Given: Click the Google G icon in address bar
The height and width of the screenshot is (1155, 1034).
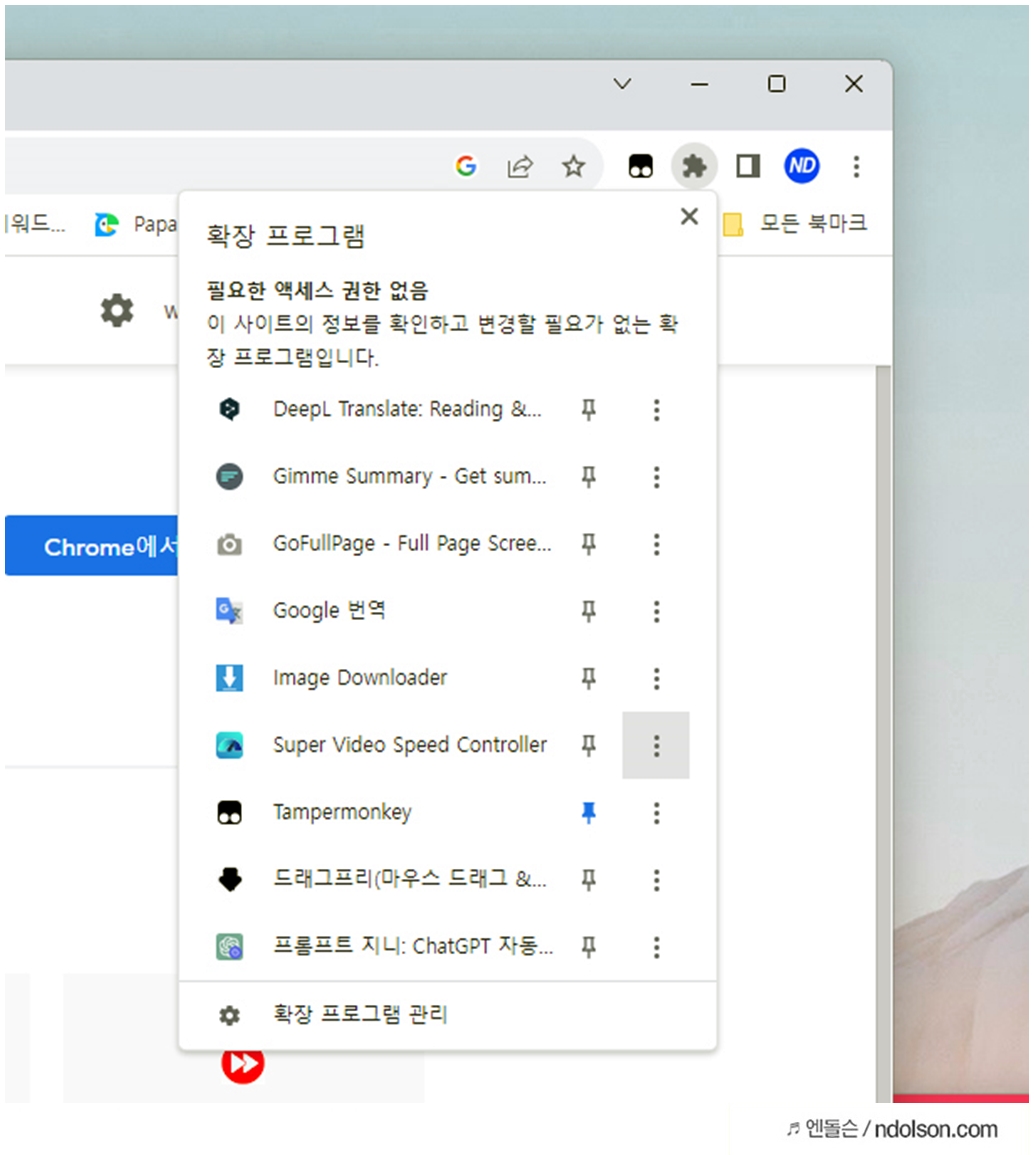Looking at the screenshot, I should pos(466,166).
